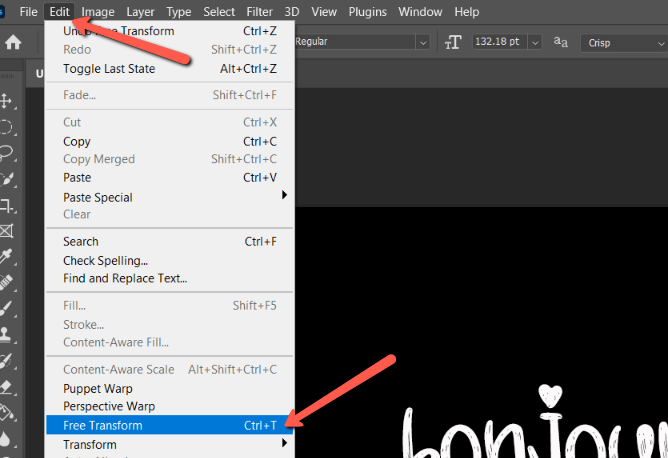Screen dimensions: 668x458
Task: Select the Clone Stamp tool
Action: pyautogui.click(x=5, y=334)
